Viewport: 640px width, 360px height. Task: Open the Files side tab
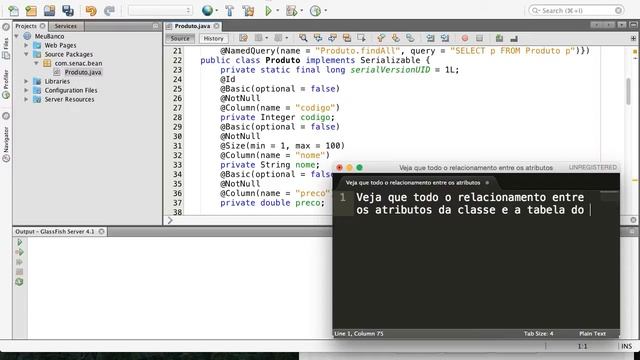point(6,48)
